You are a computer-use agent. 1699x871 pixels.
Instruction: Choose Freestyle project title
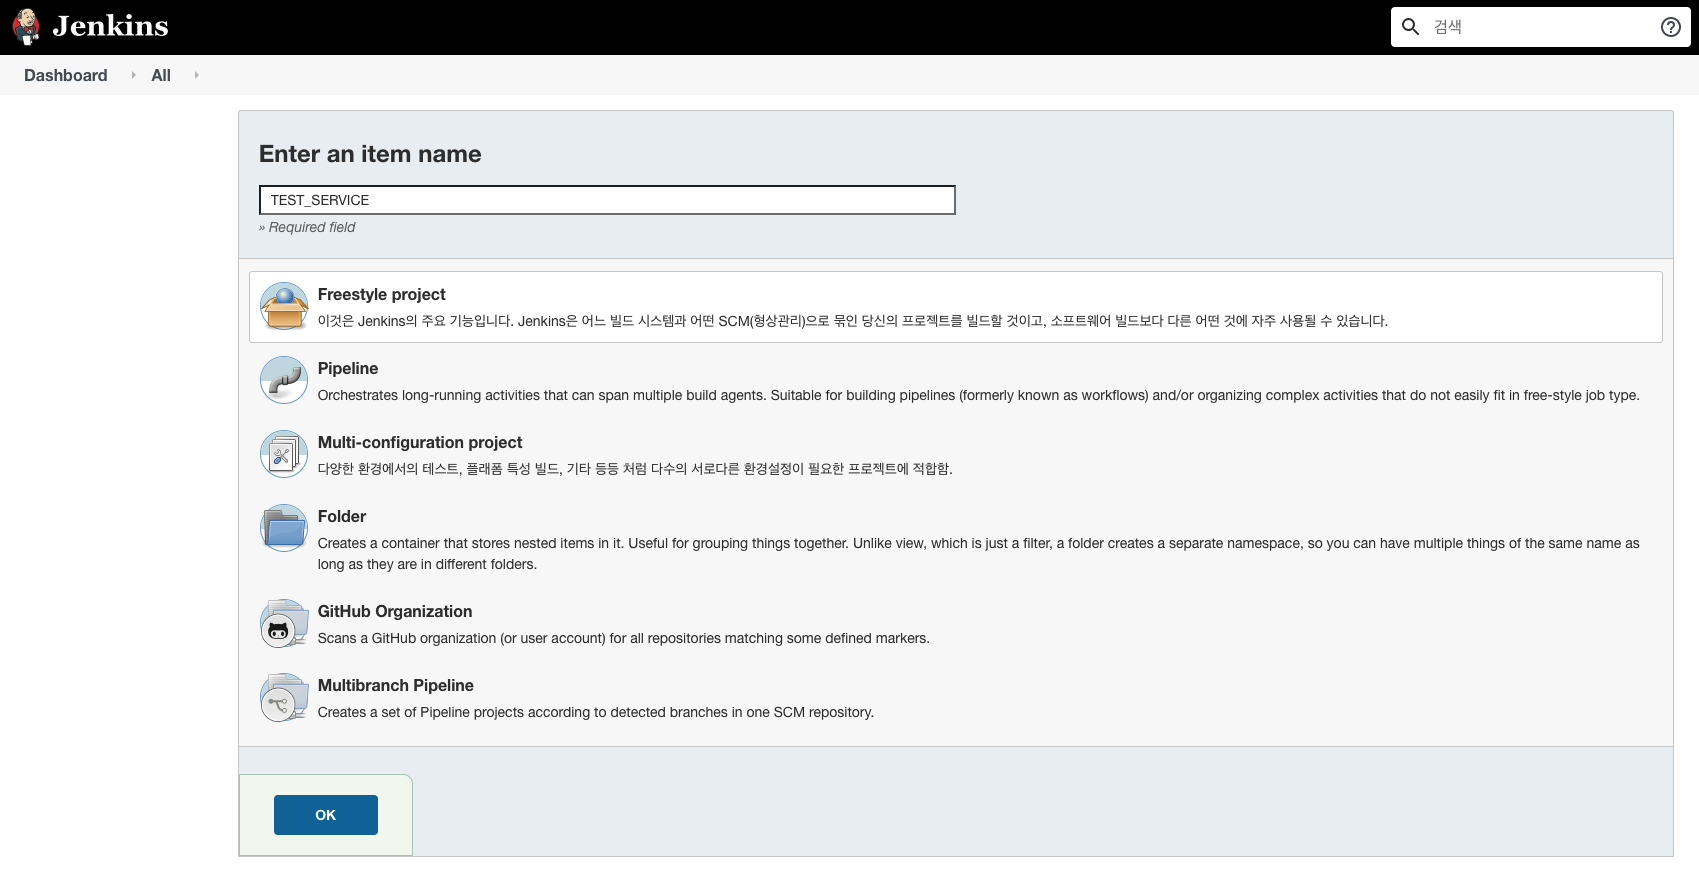[x=381, y=294]
